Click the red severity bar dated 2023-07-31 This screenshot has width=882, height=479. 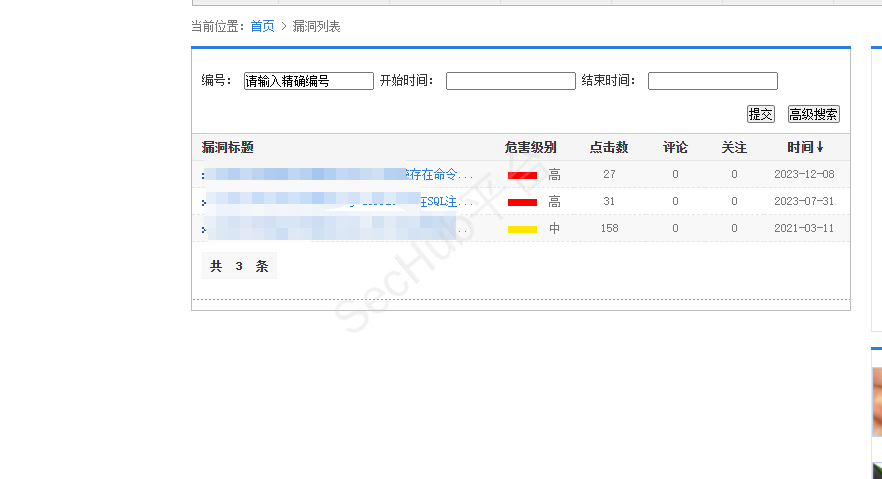pyautogui.click(x=522, y=202)
